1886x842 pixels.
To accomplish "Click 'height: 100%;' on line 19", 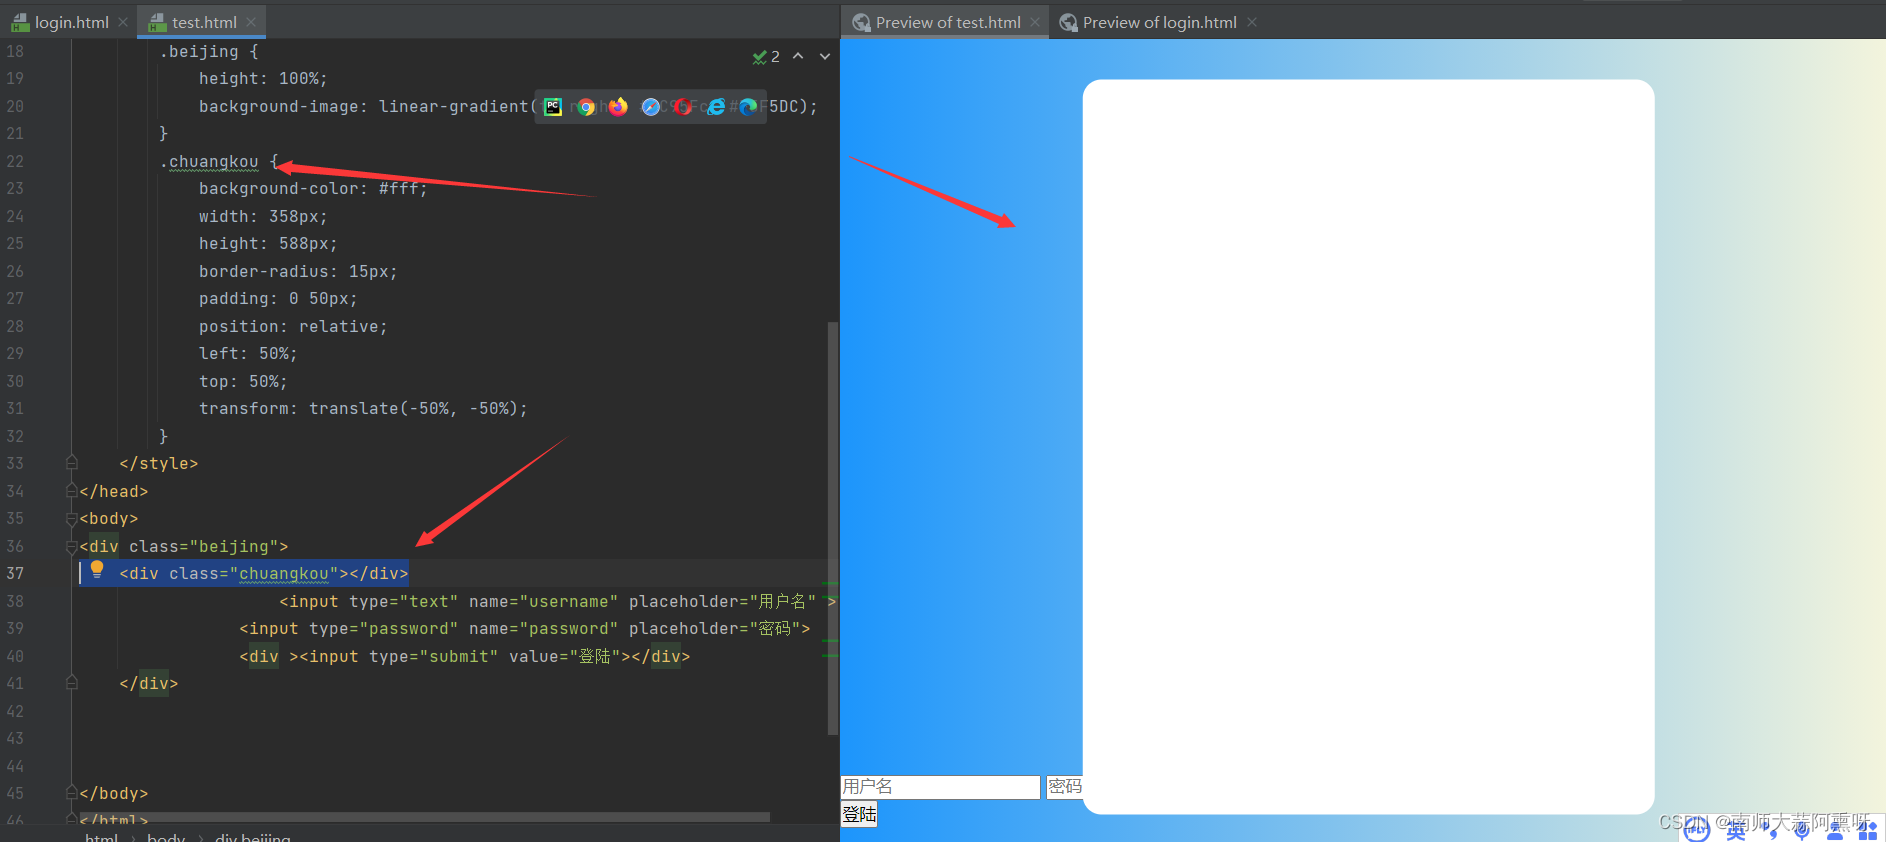I will [x=263, y=79].
